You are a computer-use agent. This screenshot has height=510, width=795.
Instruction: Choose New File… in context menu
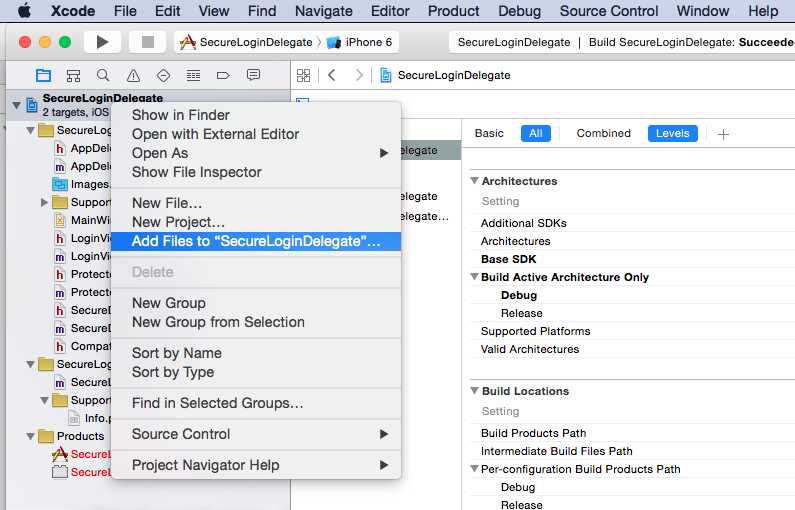pyautogui.click(x=256, y=203)
